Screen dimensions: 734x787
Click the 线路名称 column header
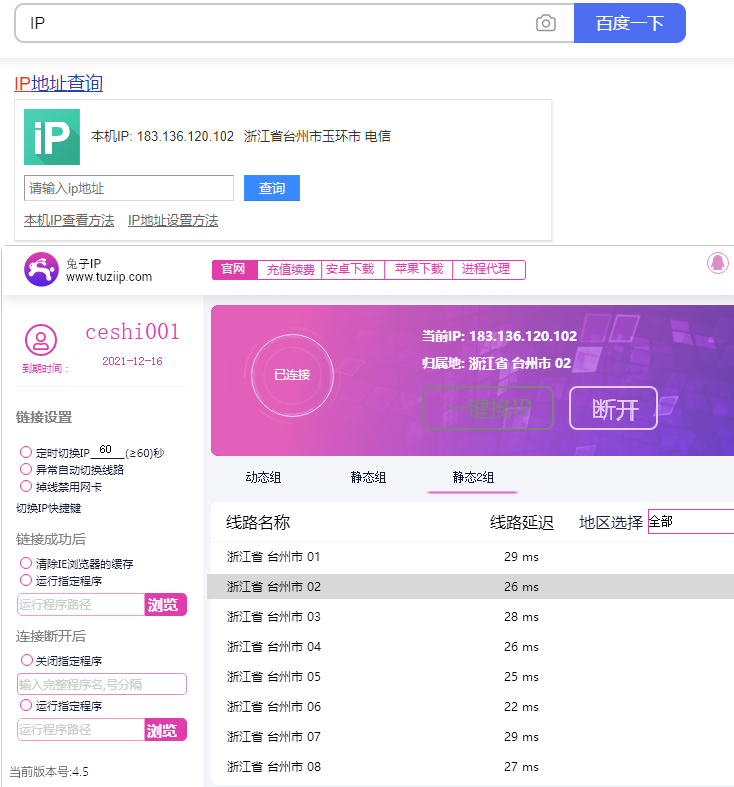[258, 522]
